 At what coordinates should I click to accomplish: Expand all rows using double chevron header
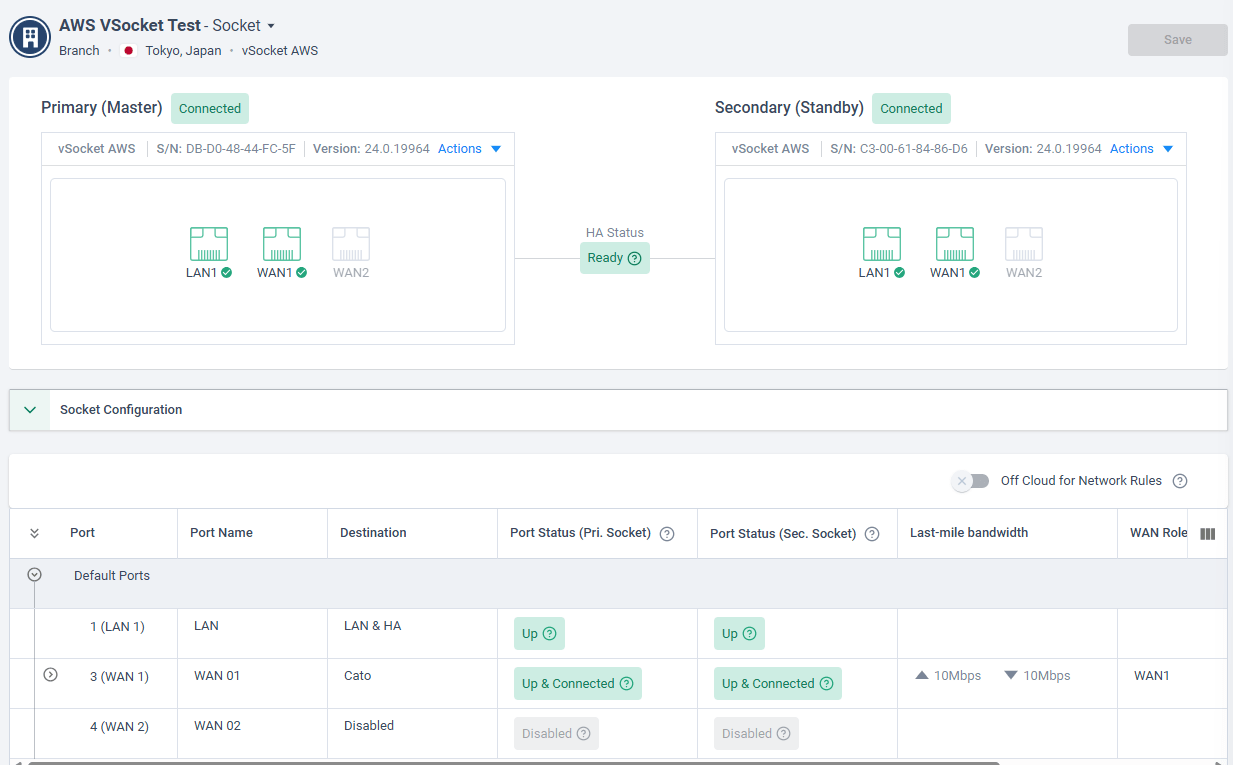(35, 533)
